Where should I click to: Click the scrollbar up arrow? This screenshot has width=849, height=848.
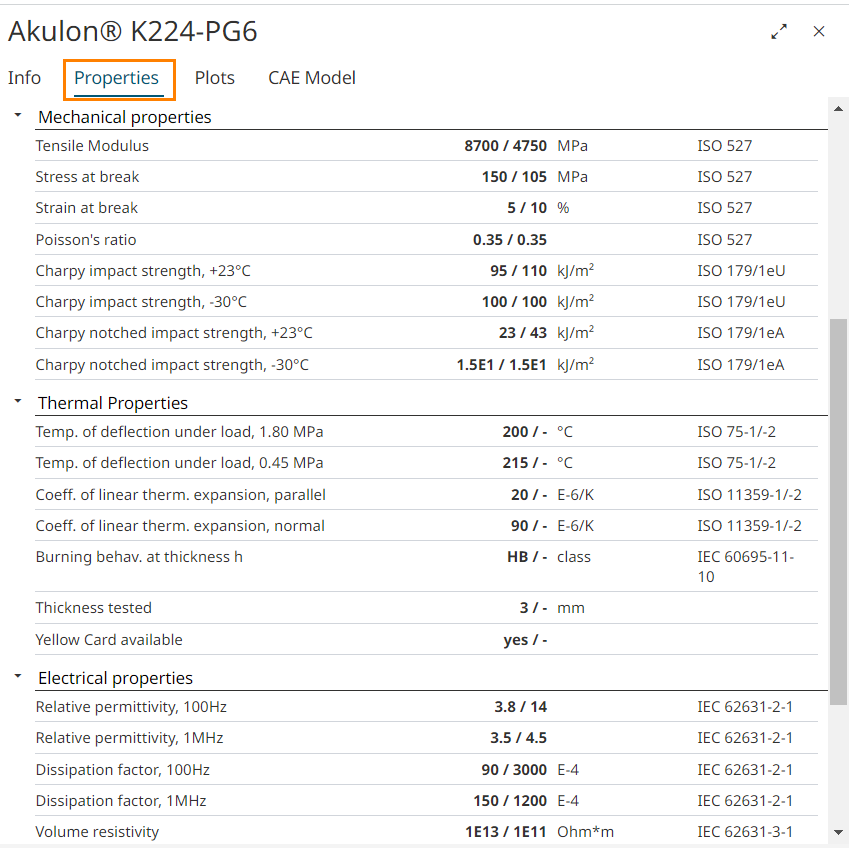click(838, 106)
